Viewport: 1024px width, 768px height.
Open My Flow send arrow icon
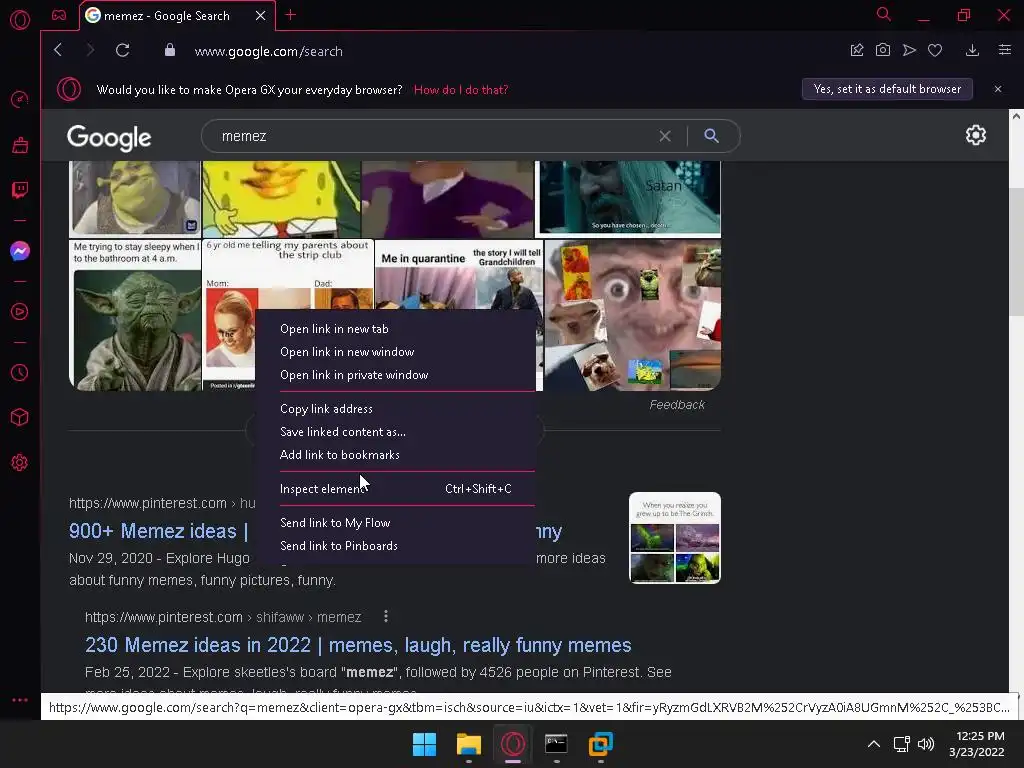pyautogui.click(x=909, y=50)
